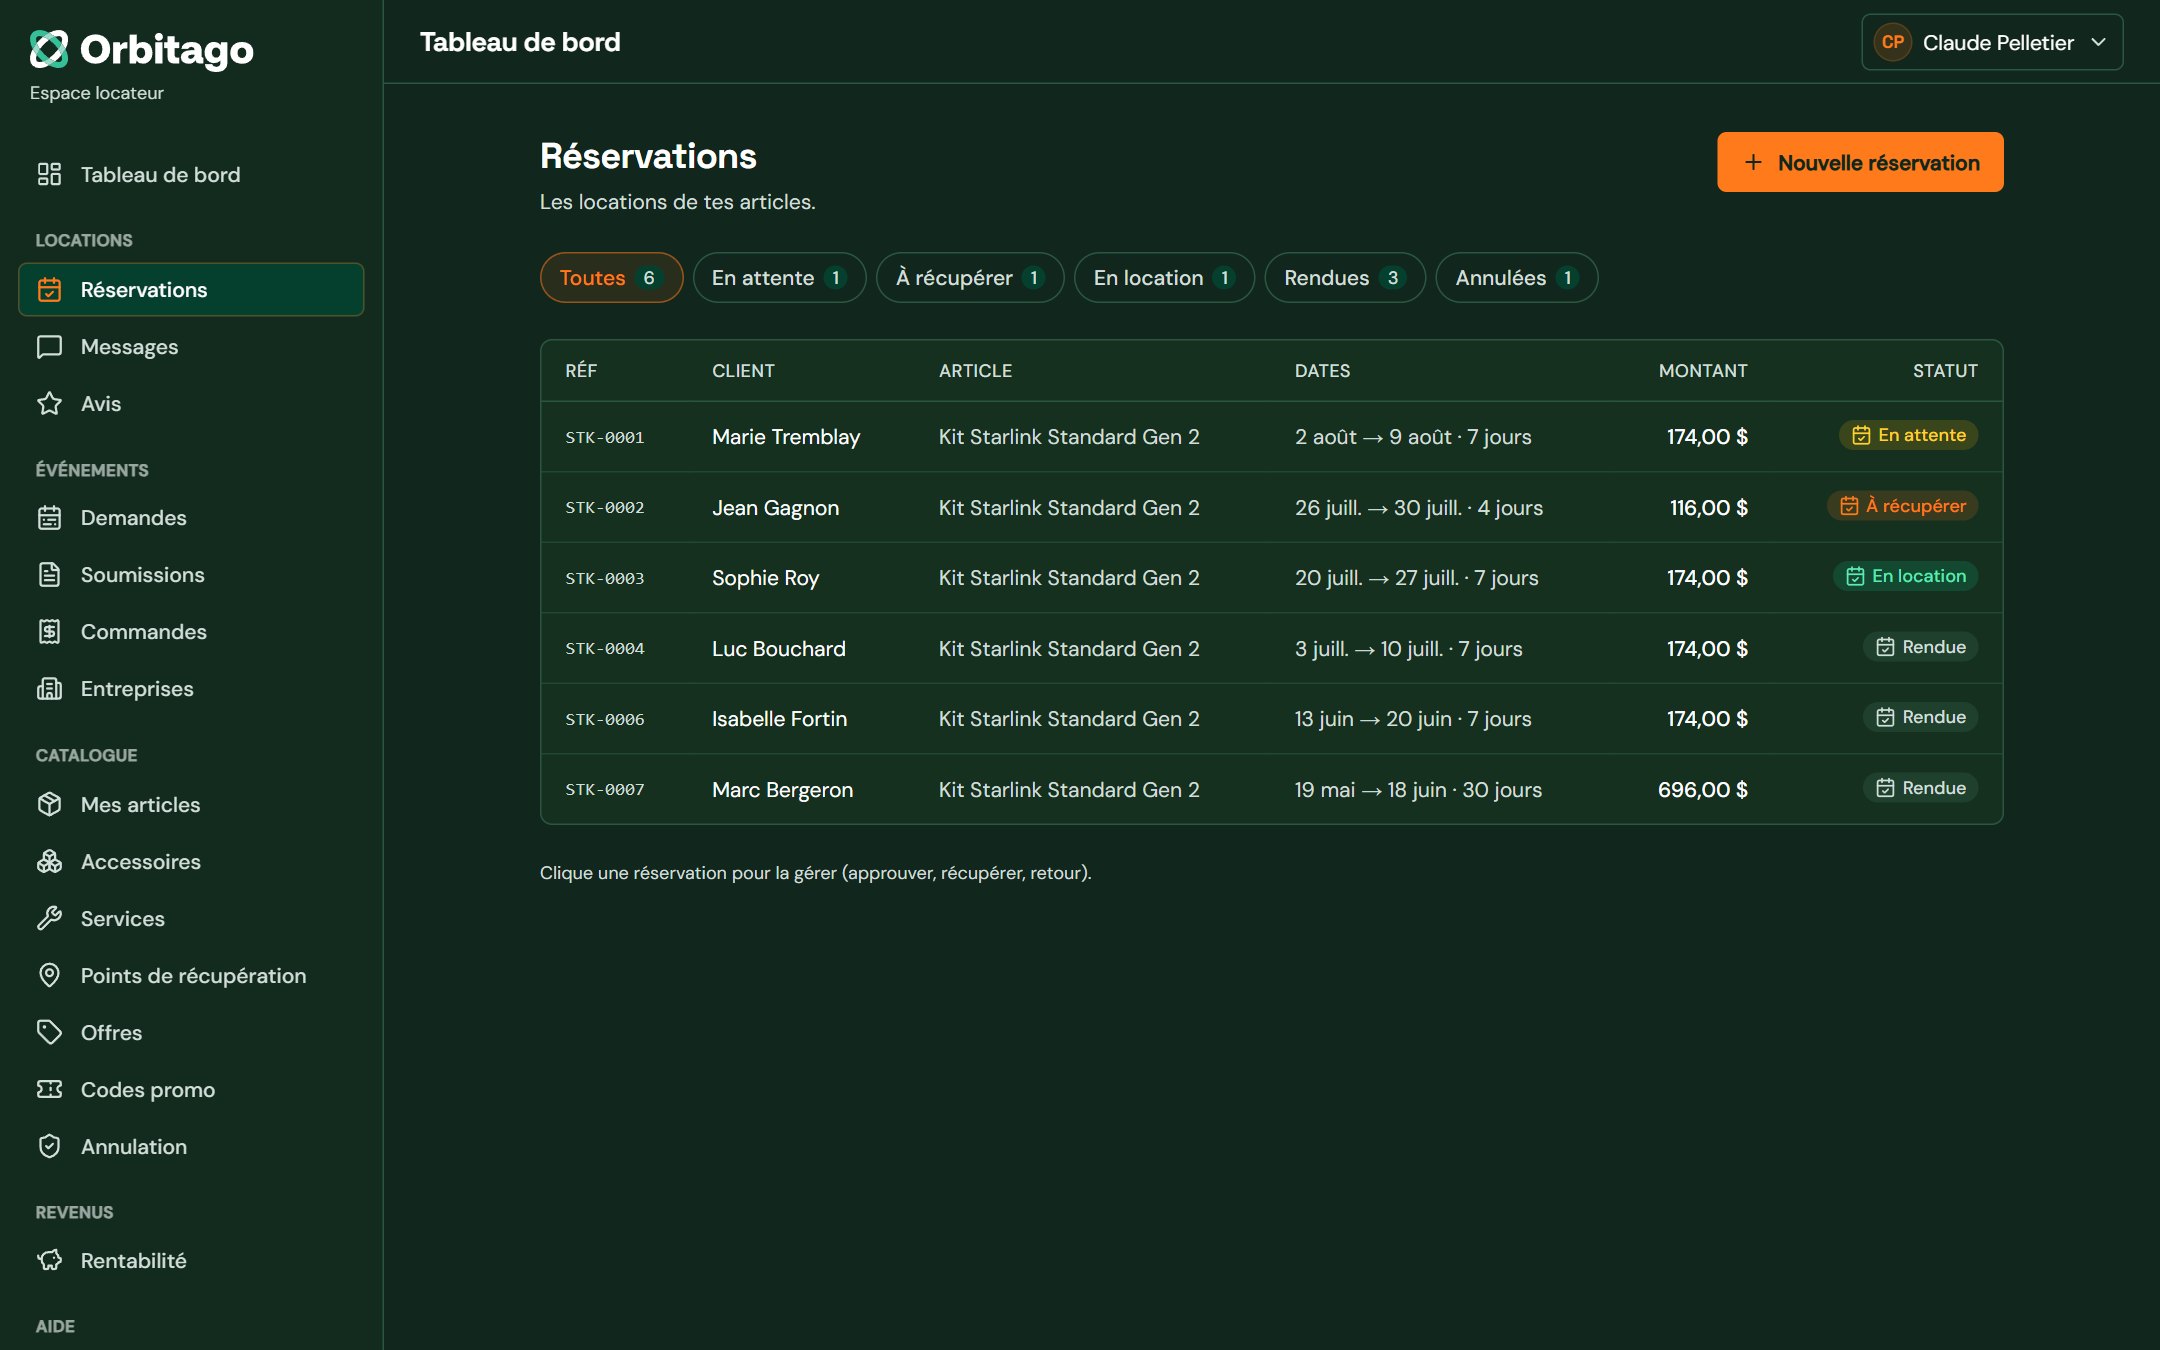Open reservation reference STK-0001
Viewport: 2160px width, 1350px height.
[604, 437]
